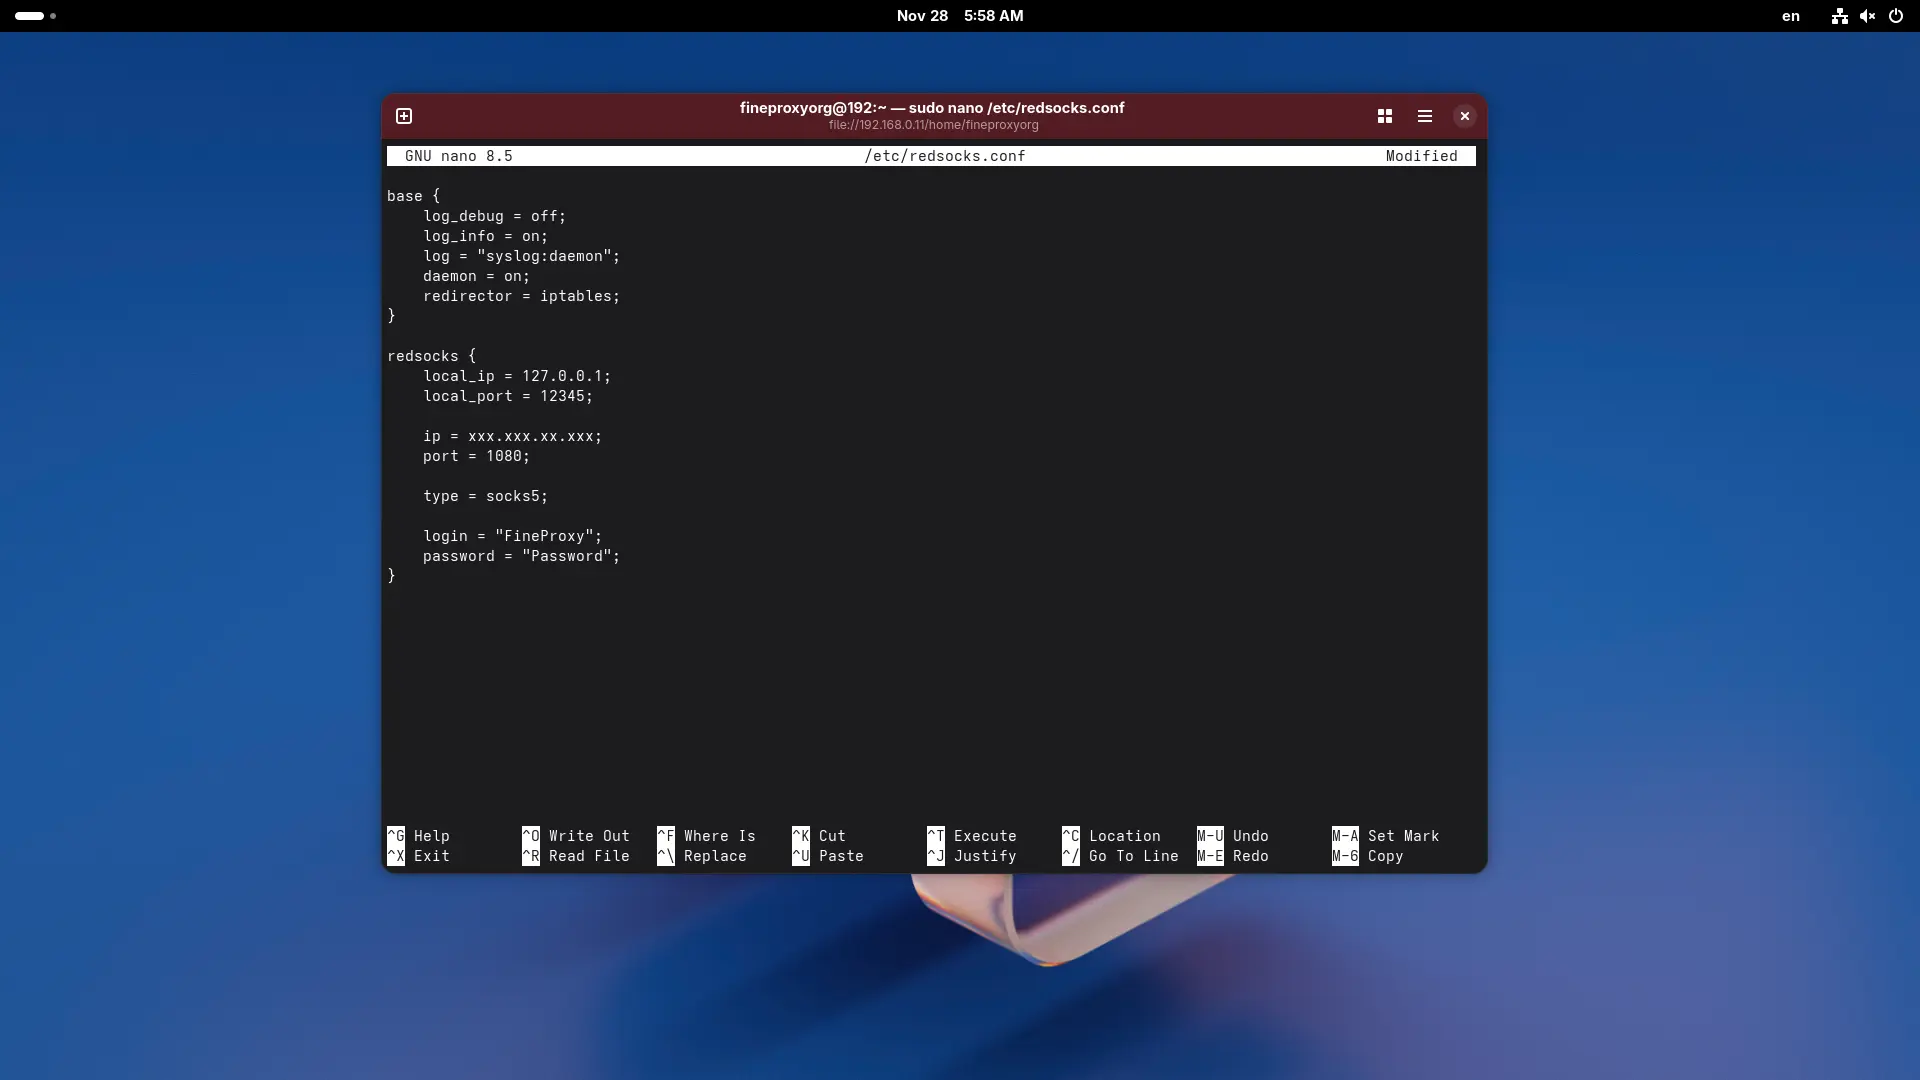The width and height of the screenshot is (1920, 1080).
Task: Close the terminal window
Action: (1465, 116)
